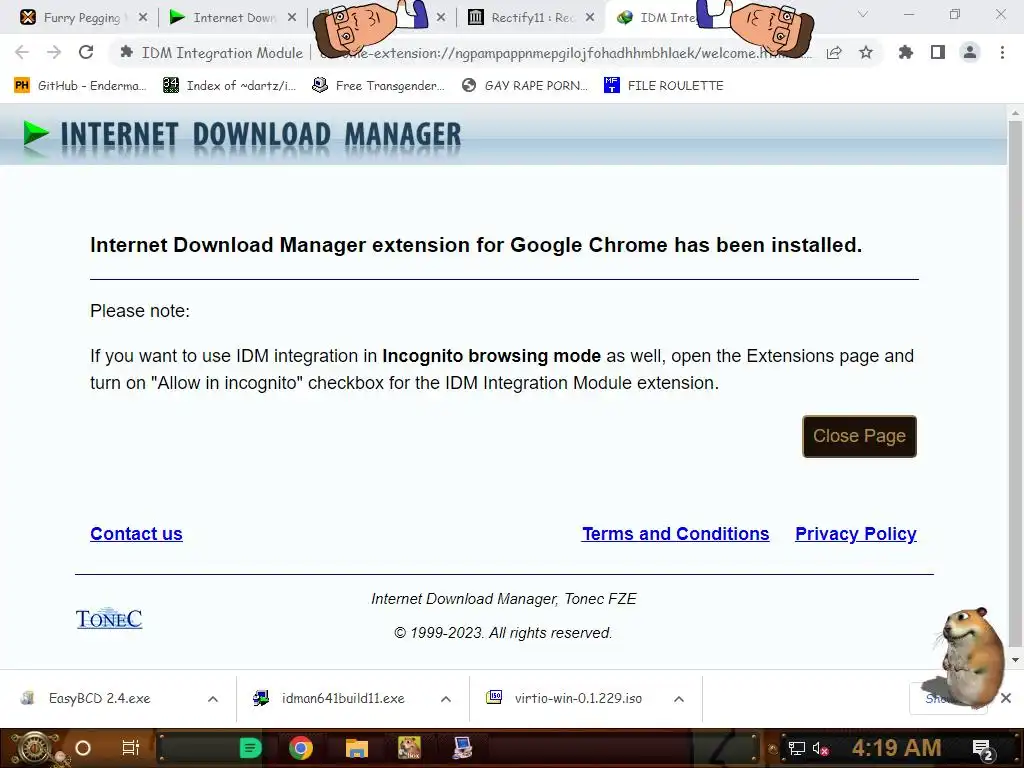Open the tab search chevron
Image resolution: width=1024 pixels, height=768 pixels.
863,14
